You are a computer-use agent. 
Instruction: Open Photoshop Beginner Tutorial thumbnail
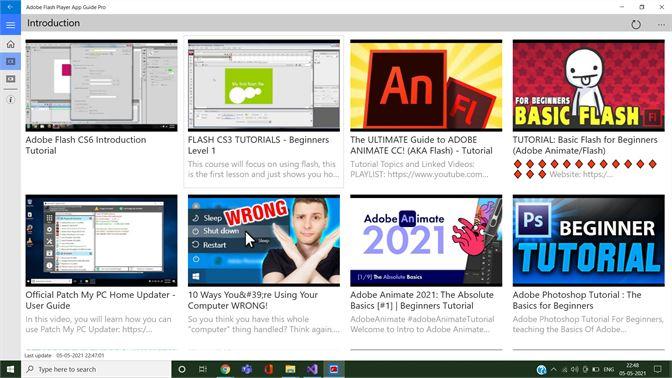coord(588,241)
